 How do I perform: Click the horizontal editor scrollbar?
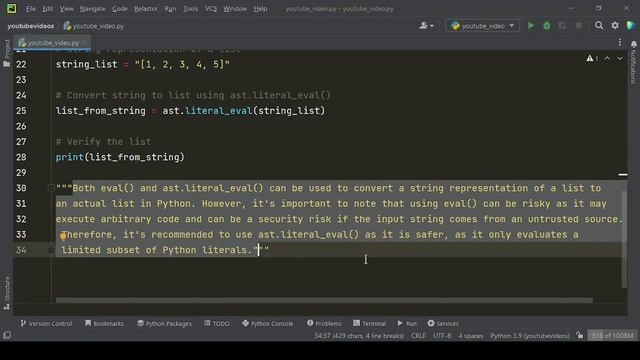[324, 300]
